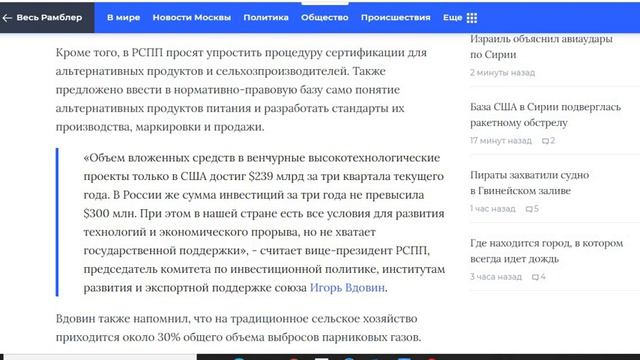Open the В мире section
The image size is (640, 360).
point(123,18)
